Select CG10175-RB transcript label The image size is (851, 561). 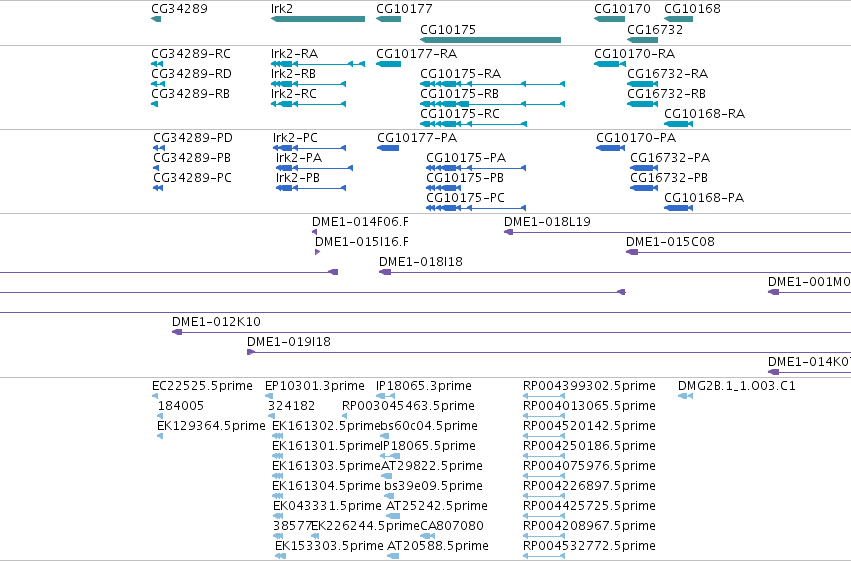click(459, 94)
